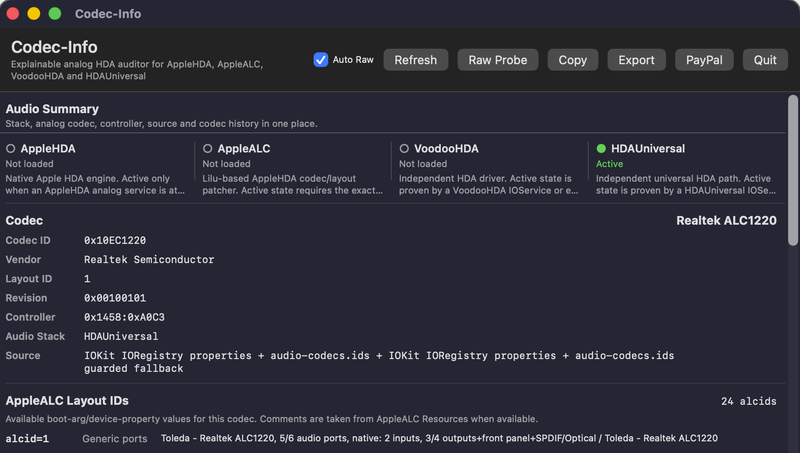800x453 pixels.
Task: Click the green window zoom button
Action: point(55,14)
